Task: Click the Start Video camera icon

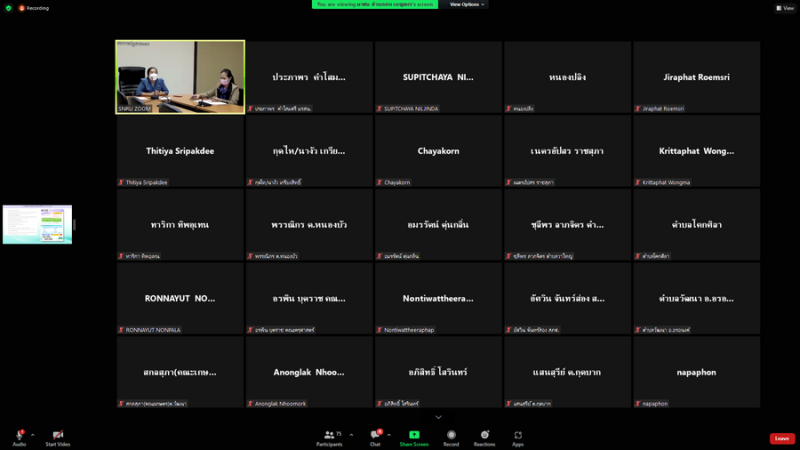Action: click(58, 435)
